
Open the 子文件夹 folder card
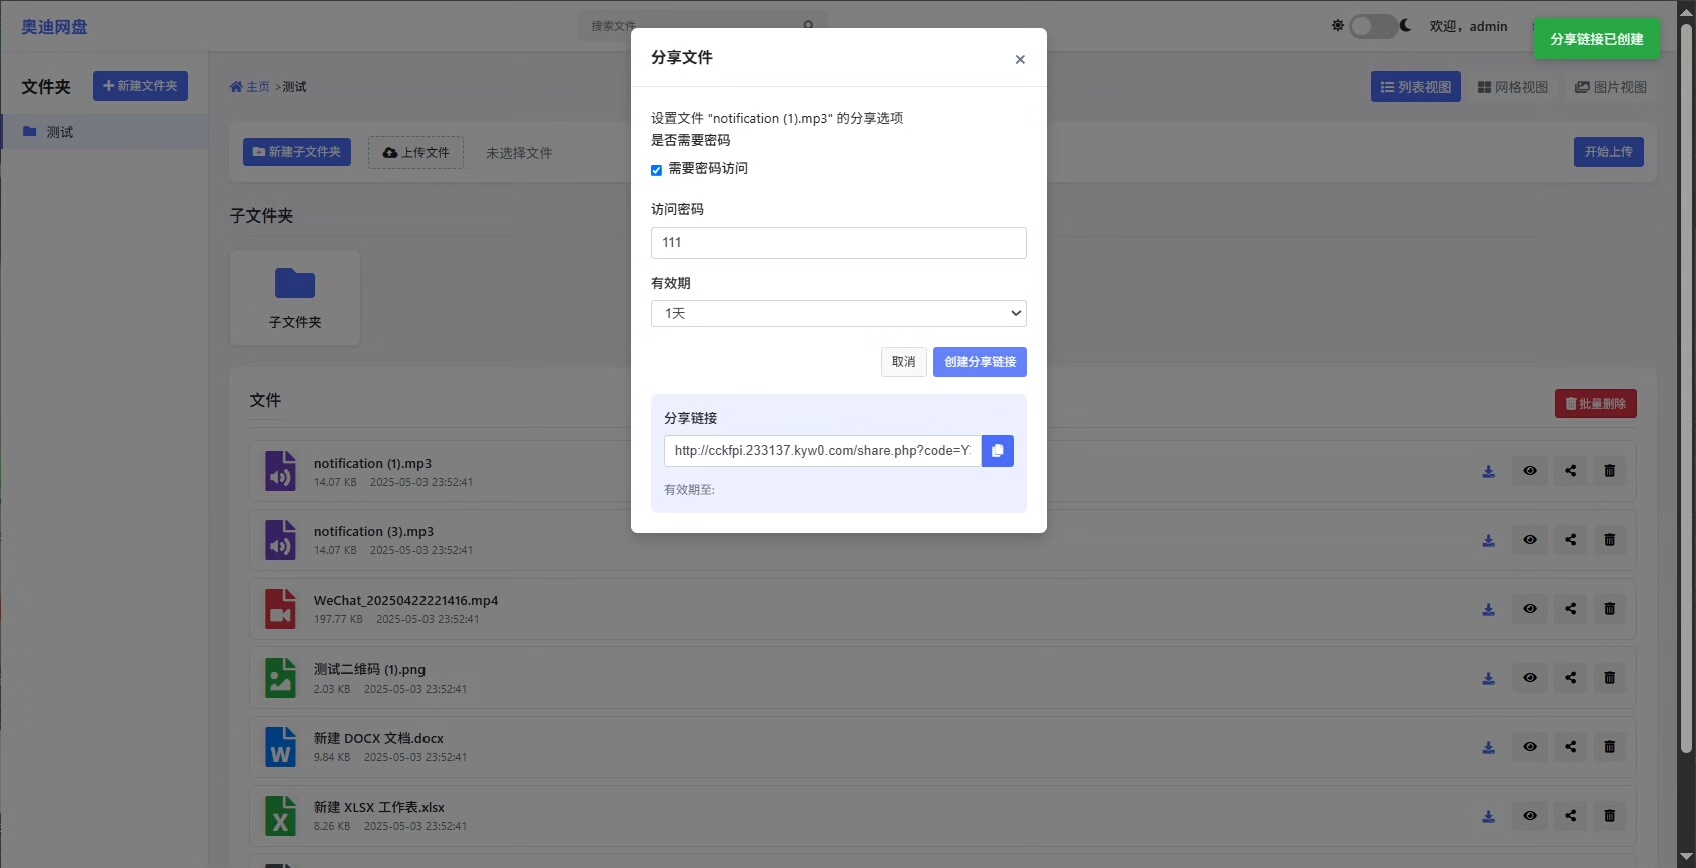point(295,298)
